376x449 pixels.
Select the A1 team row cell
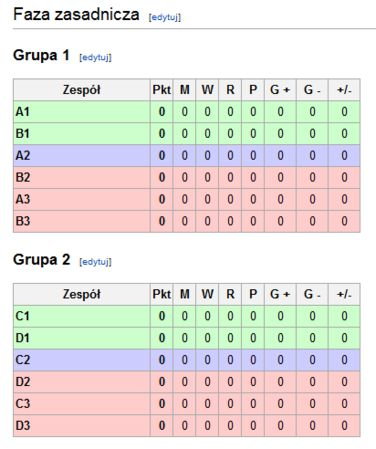(82, 112)
